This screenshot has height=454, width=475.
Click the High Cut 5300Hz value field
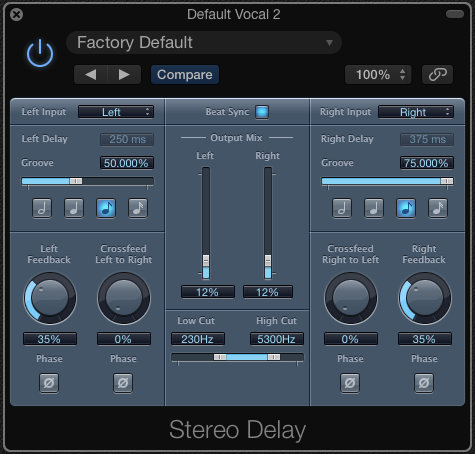277,339
